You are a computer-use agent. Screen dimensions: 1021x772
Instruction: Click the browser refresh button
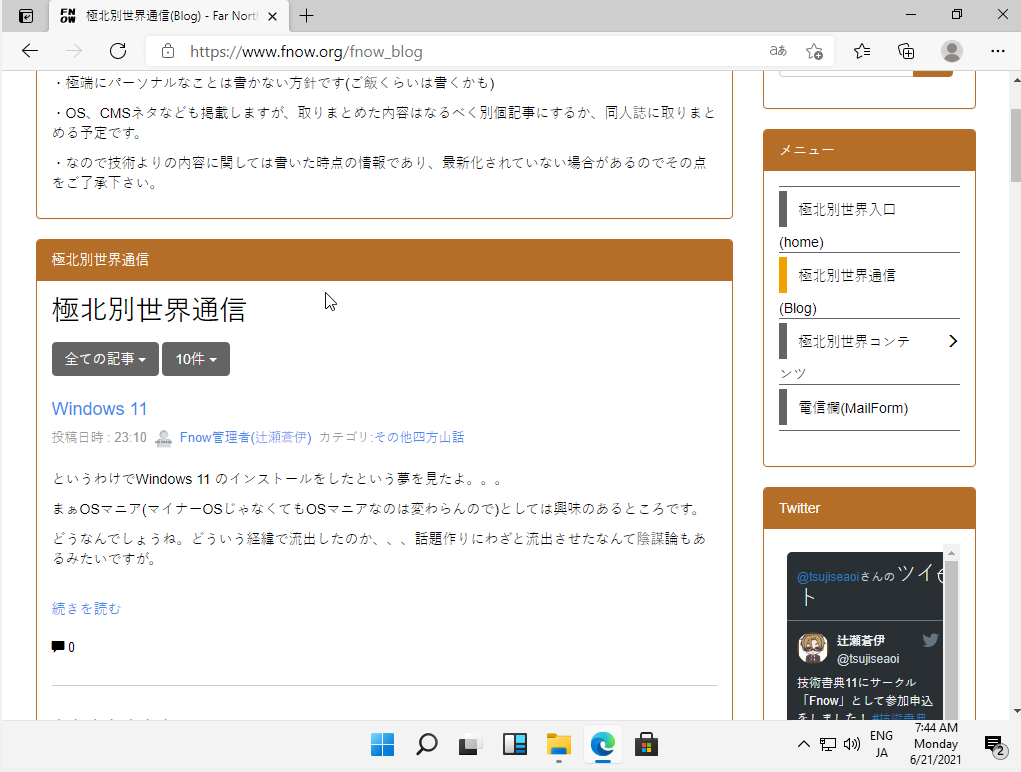(118, 51)
